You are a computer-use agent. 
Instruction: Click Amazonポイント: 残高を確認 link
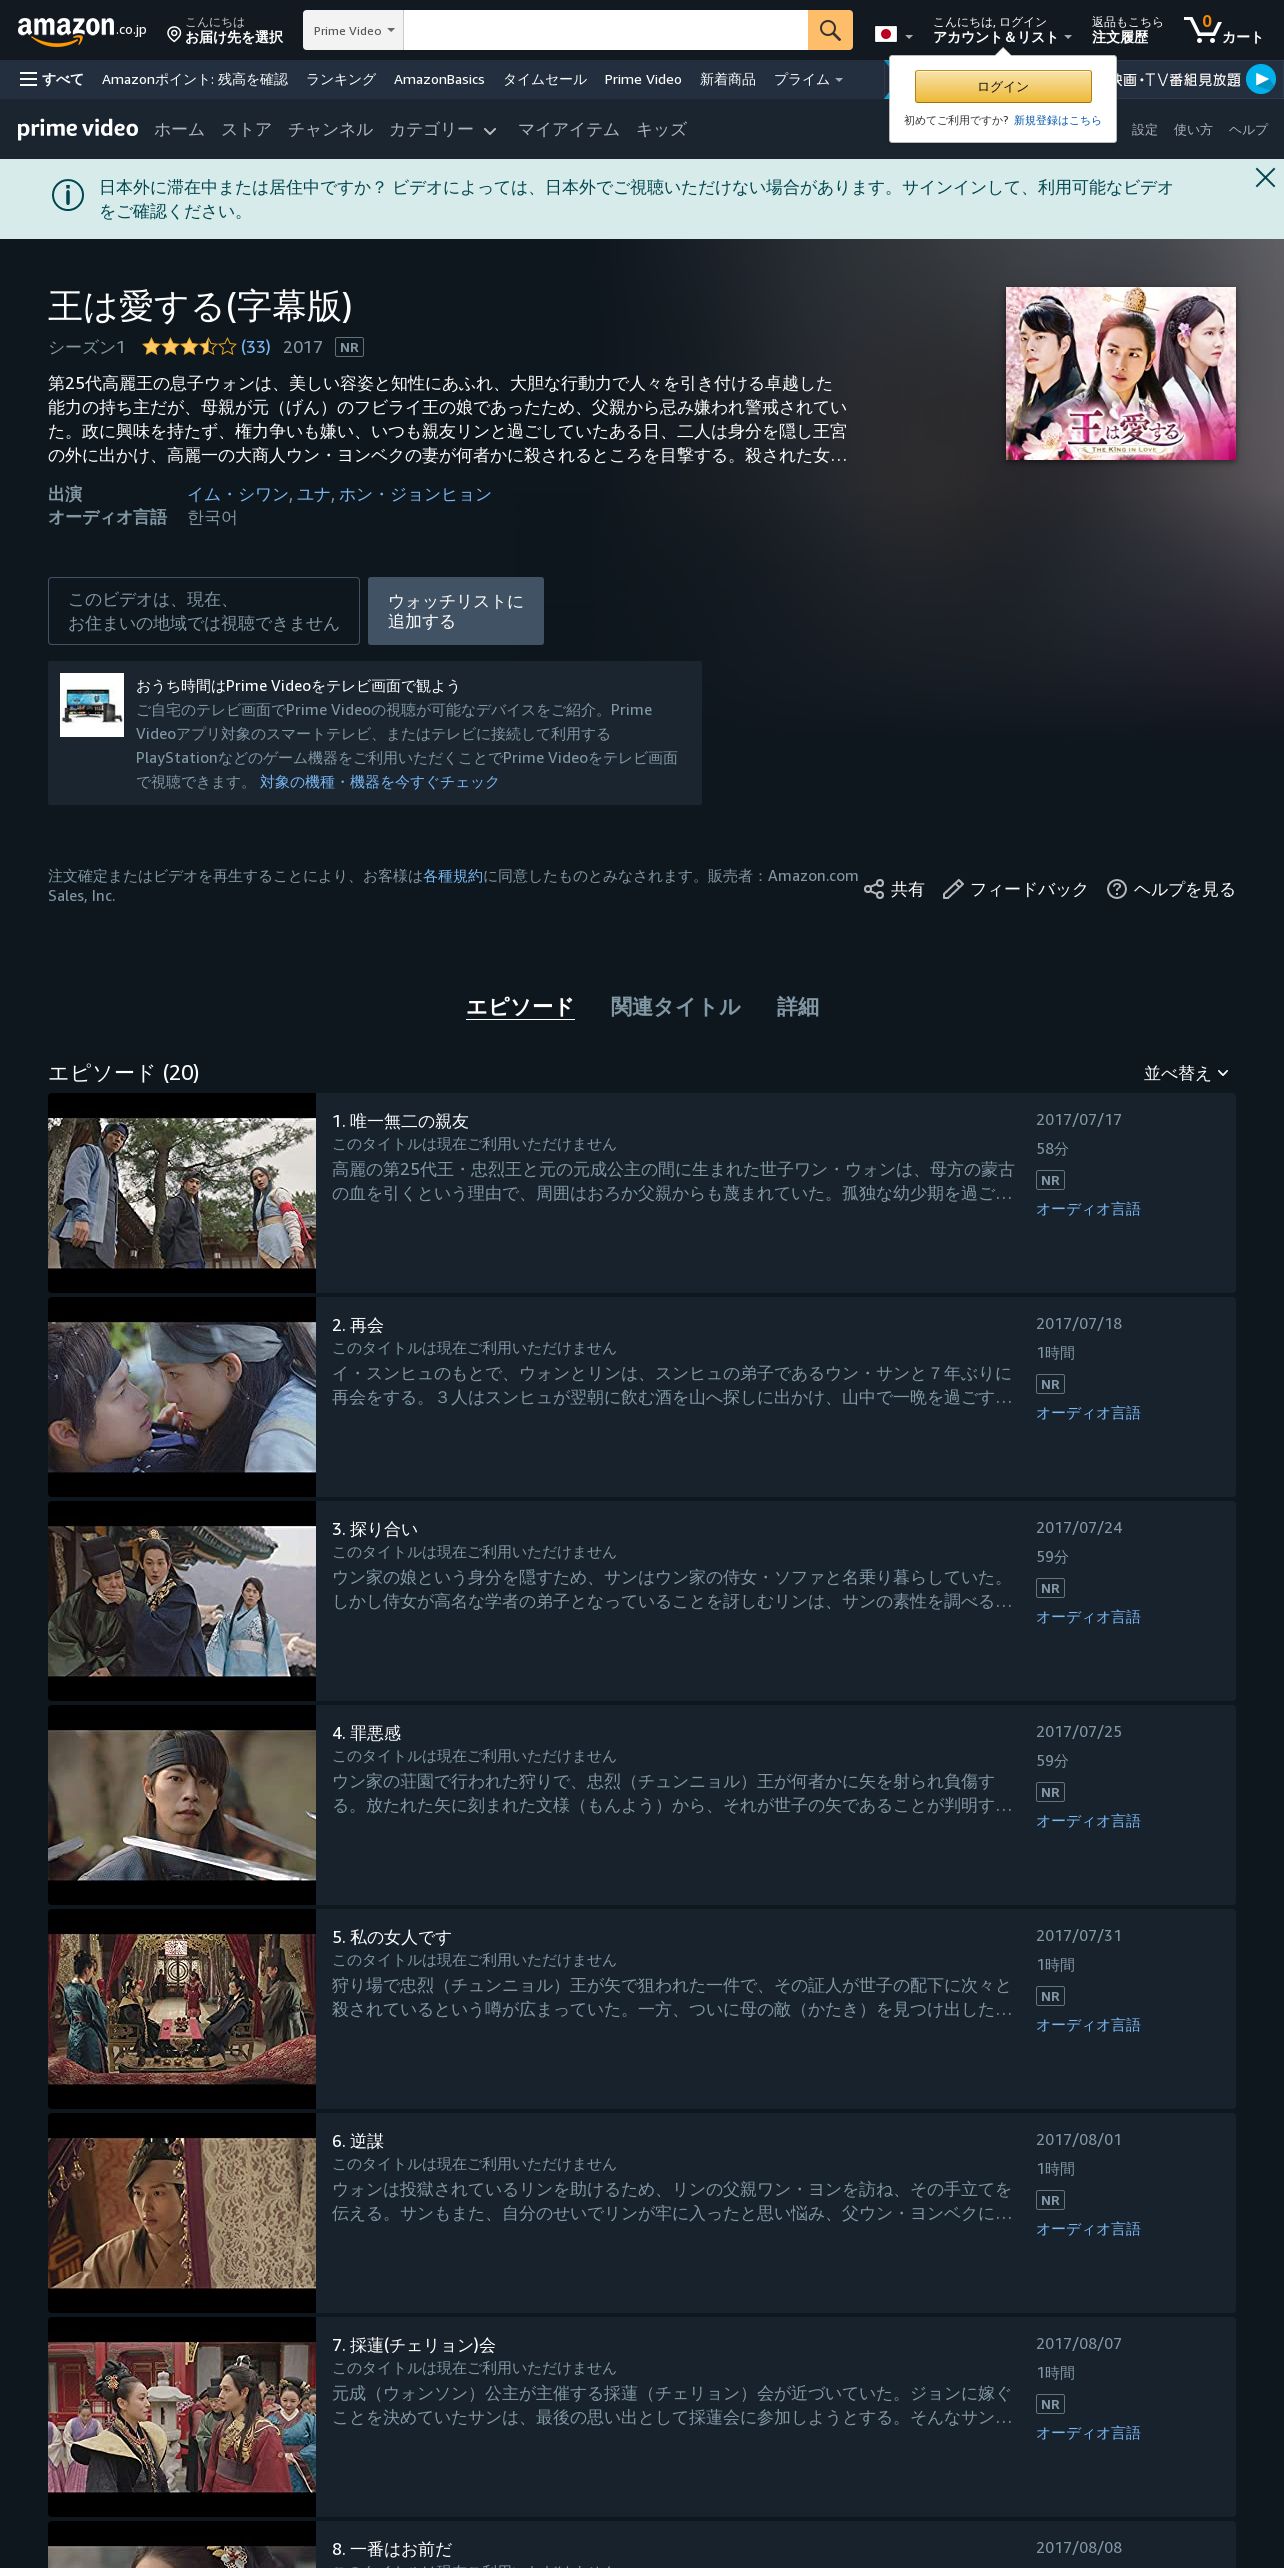[x=195, y=79]
